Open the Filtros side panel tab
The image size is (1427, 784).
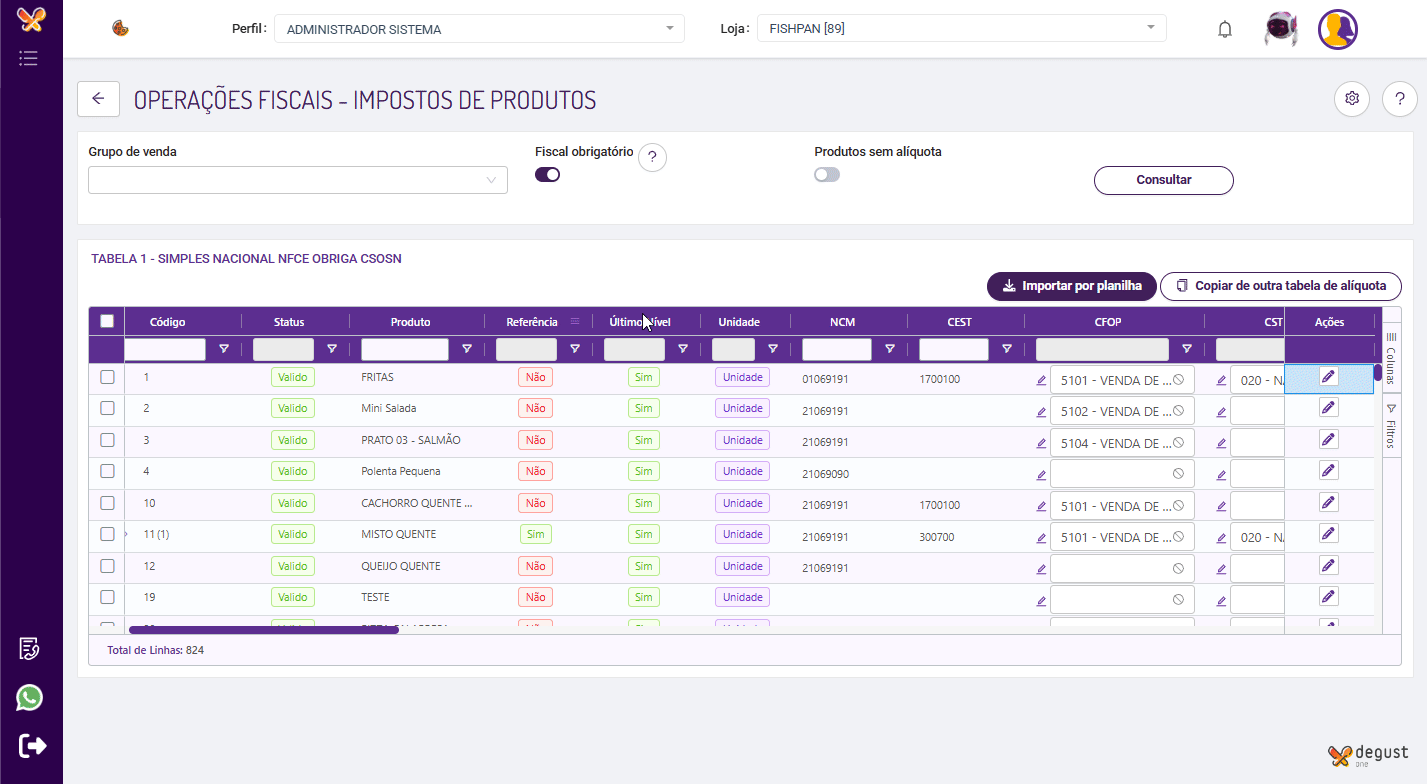1391,427
